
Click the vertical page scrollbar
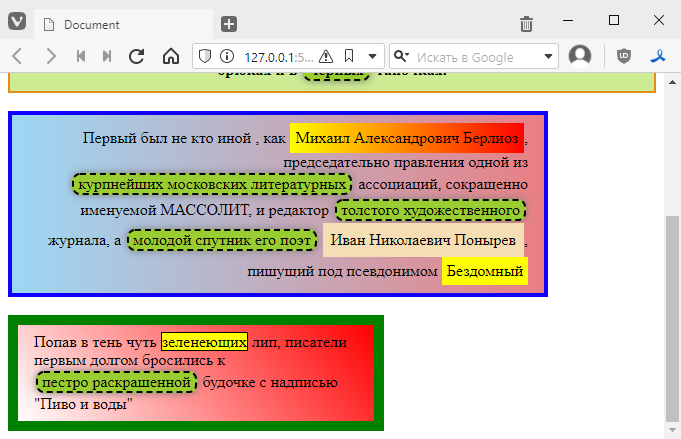pyautogui.click(x=672, y=300)
